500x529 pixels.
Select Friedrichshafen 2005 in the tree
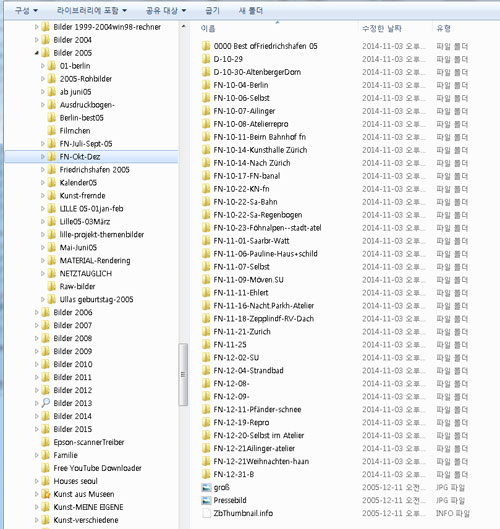94,170
